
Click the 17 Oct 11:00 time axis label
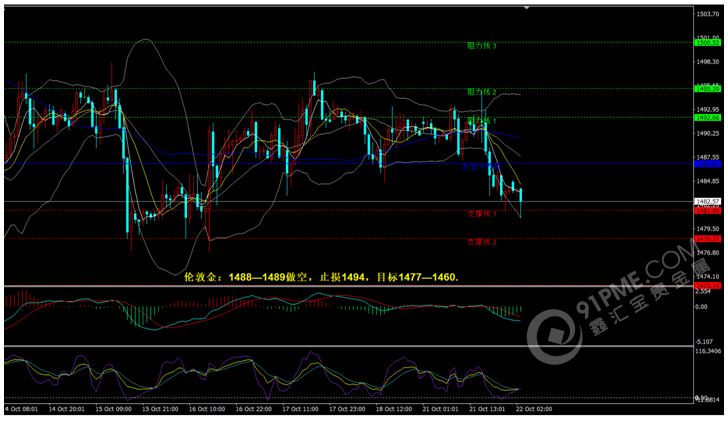pos(300,408)
